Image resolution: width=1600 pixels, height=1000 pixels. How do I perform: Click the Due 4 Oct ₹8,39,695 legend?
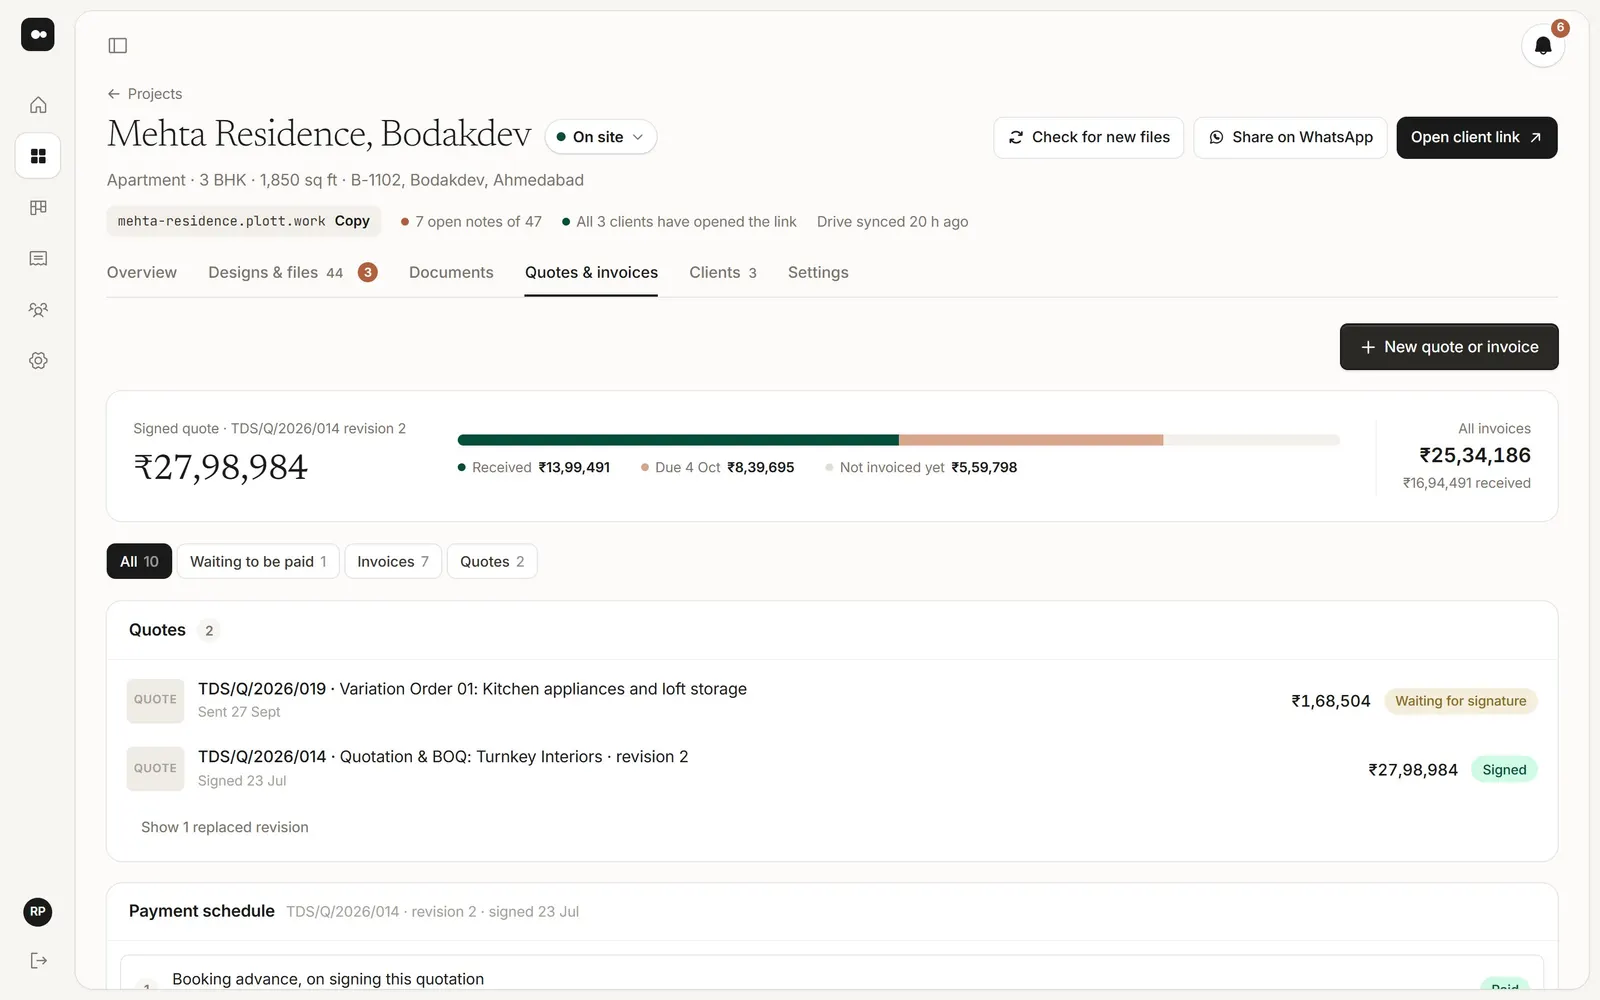click(718, 467)
